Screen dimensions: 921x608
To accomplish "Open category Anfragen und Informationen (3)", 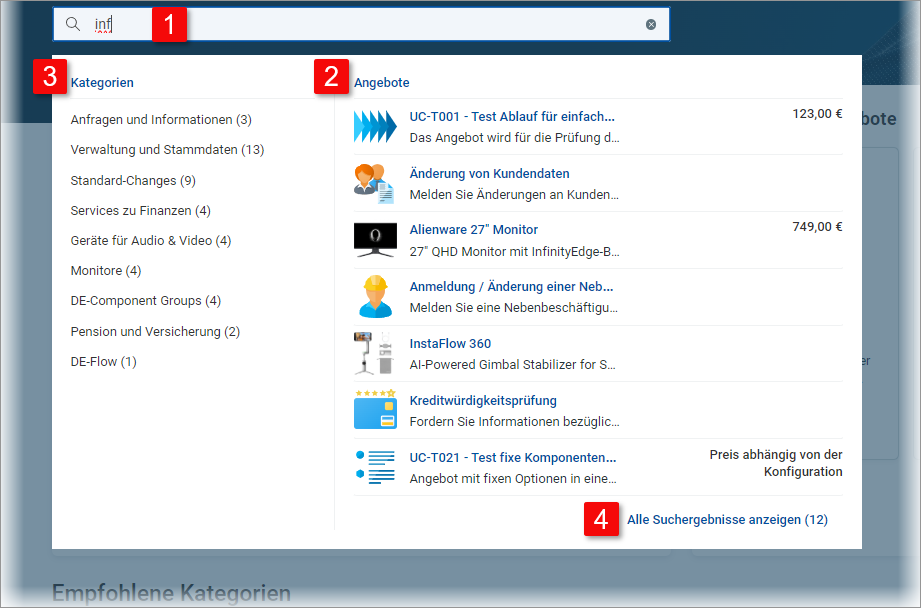I will tap(161, 120).
